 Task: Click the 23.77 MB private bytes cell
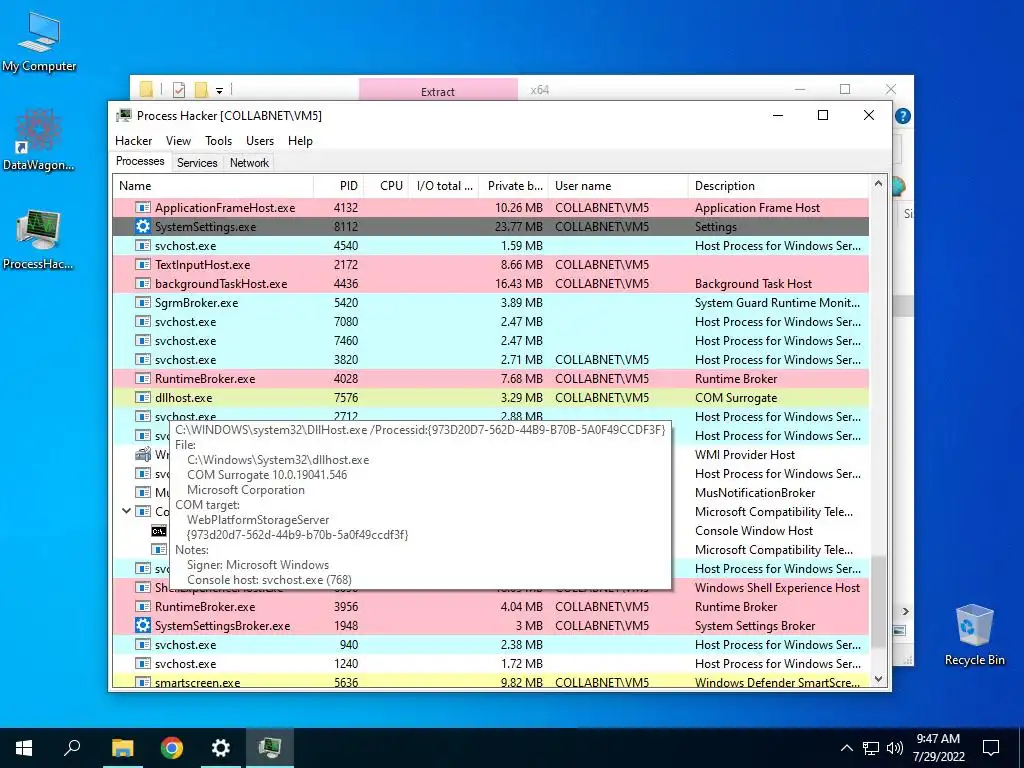(519, 227)
